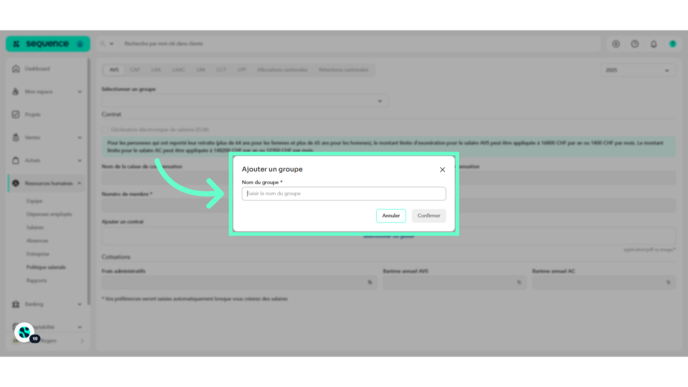The width and height of the screenshot is (688, 387).
Task: Expand the search filter dropdown arrow
Action: click(111, 44)
